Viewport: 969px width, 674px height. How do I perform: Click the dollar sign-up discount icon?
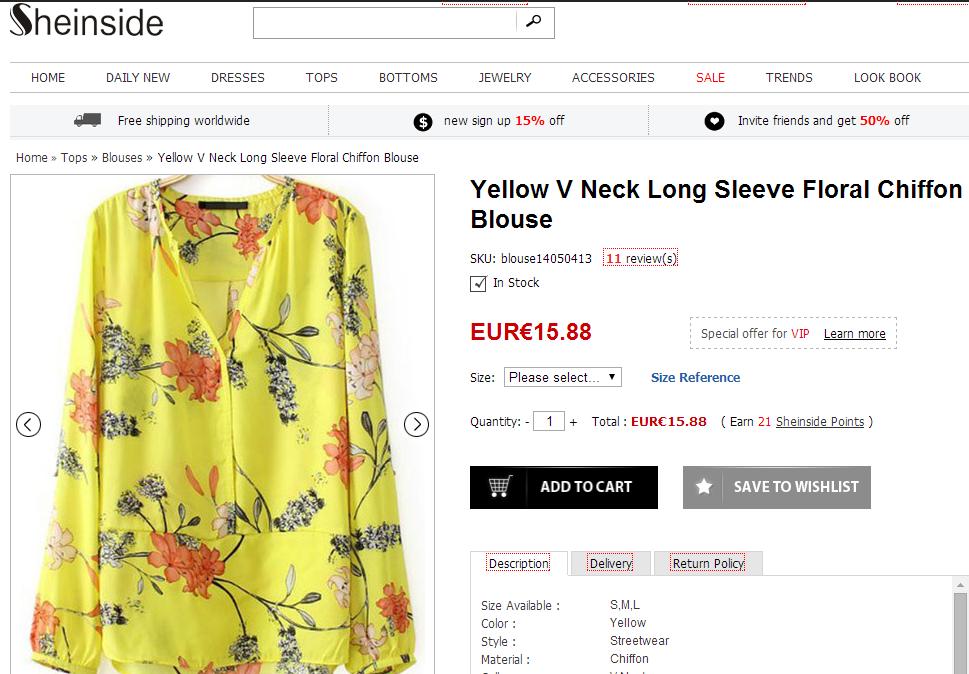click(x=423, y=121)
